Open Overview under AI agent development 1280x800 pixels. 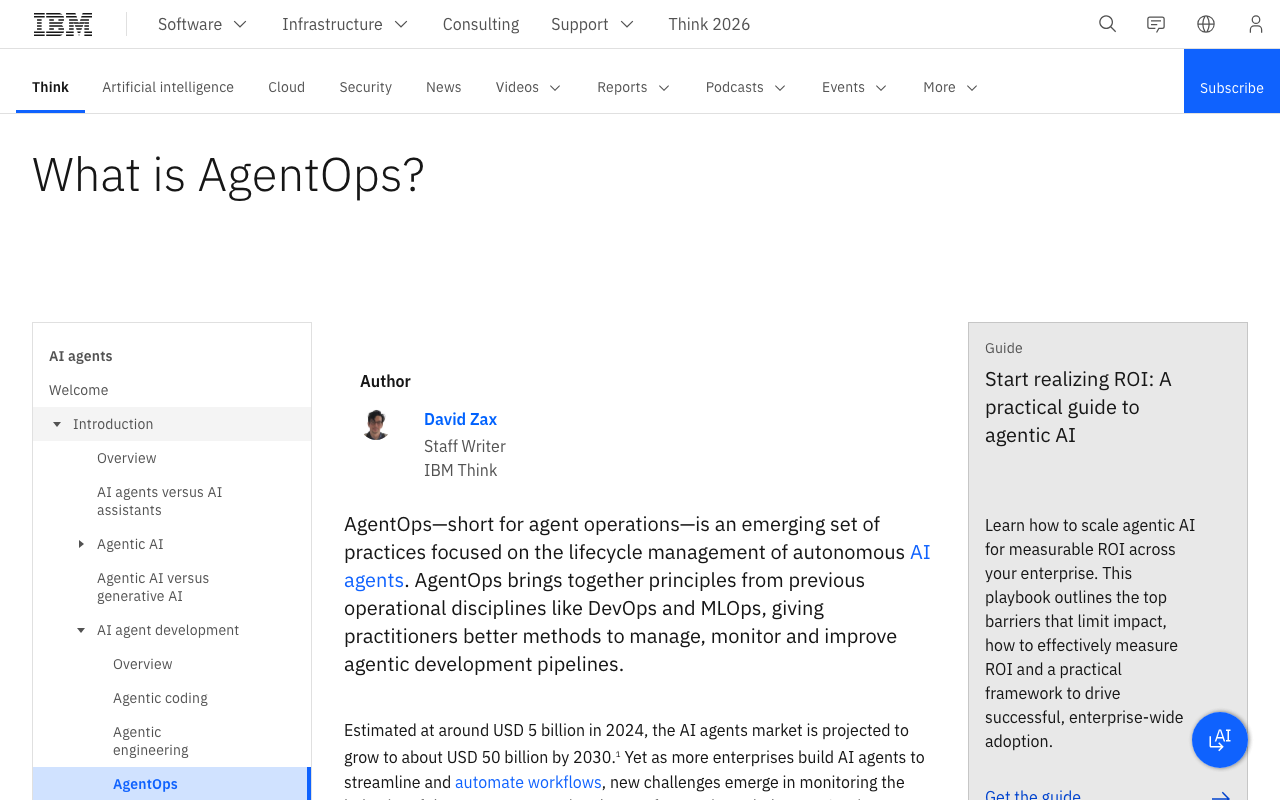(x=143, y=664)
